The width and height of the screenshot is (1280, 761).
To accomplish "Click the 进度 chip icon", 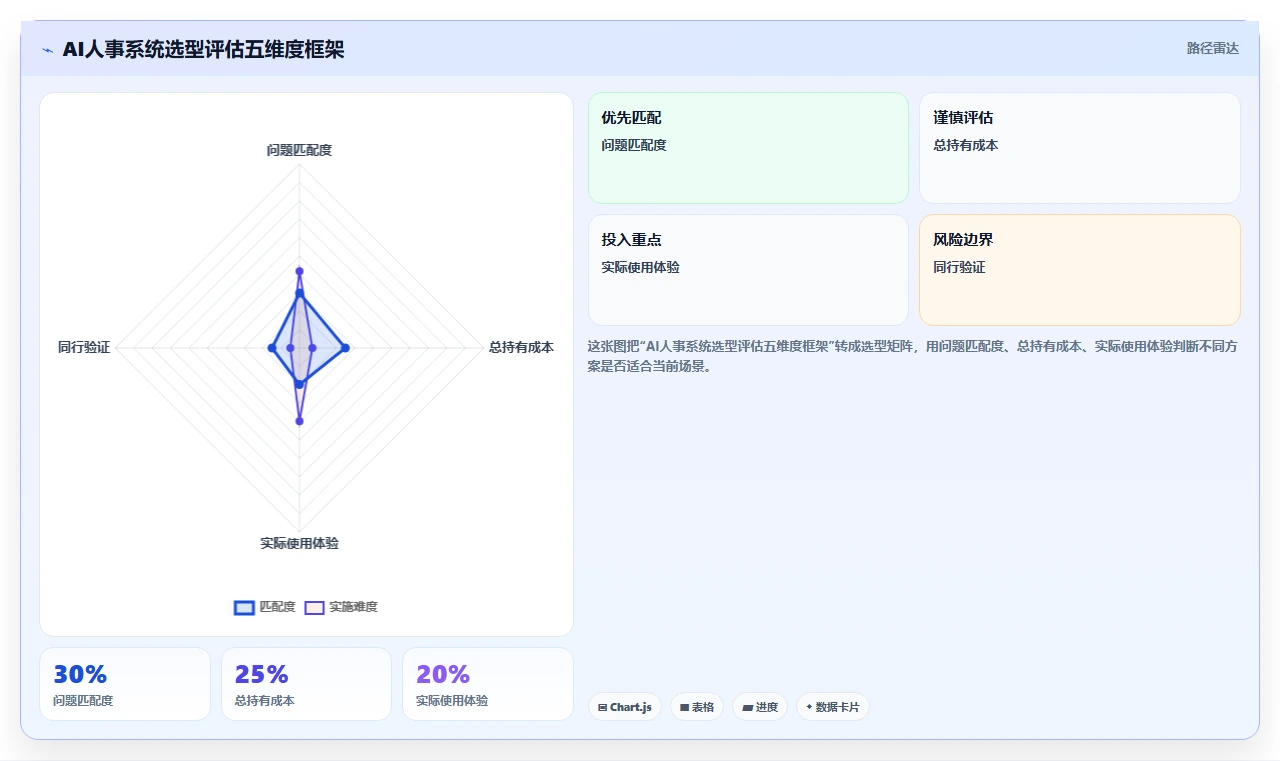I will 747,707.
